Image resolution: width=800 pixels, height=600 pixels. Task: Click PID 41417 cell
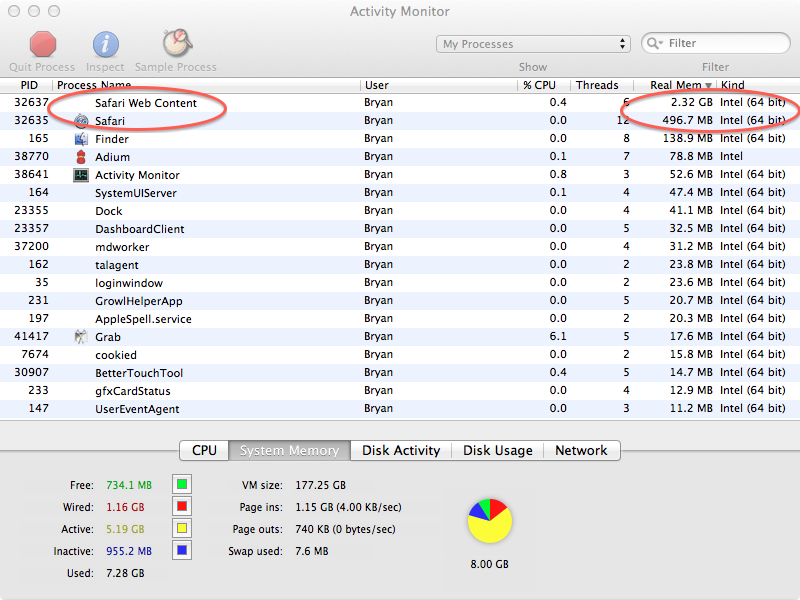coord(31,337)
